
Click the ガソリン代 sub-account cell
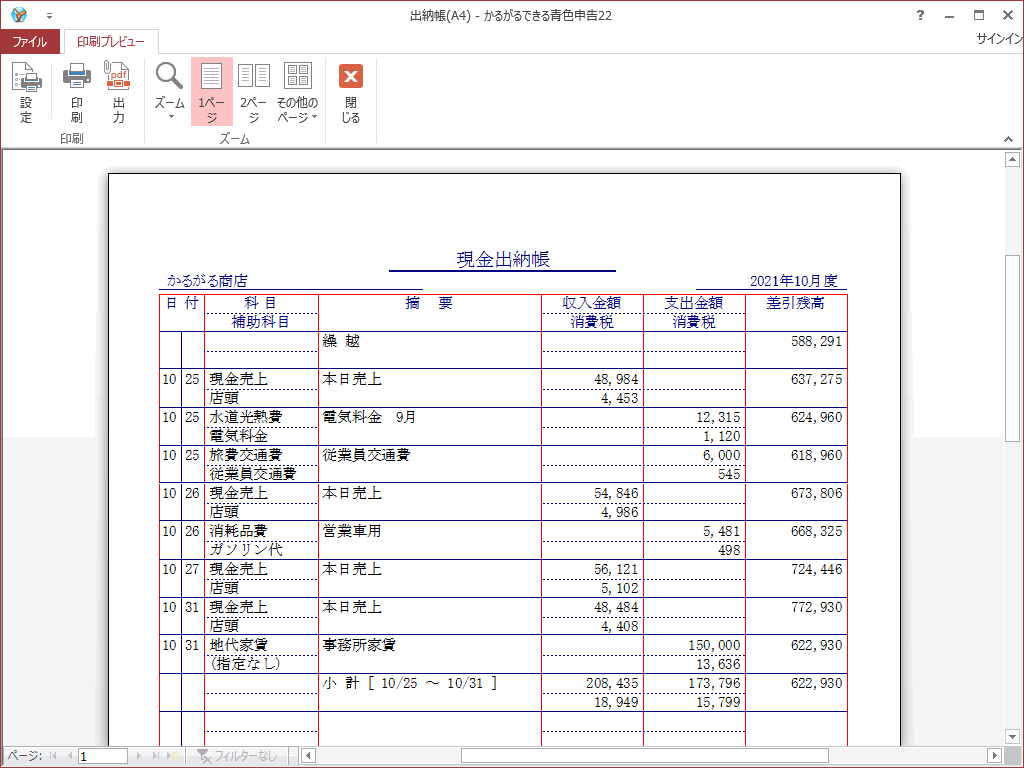tap(246, 550)
